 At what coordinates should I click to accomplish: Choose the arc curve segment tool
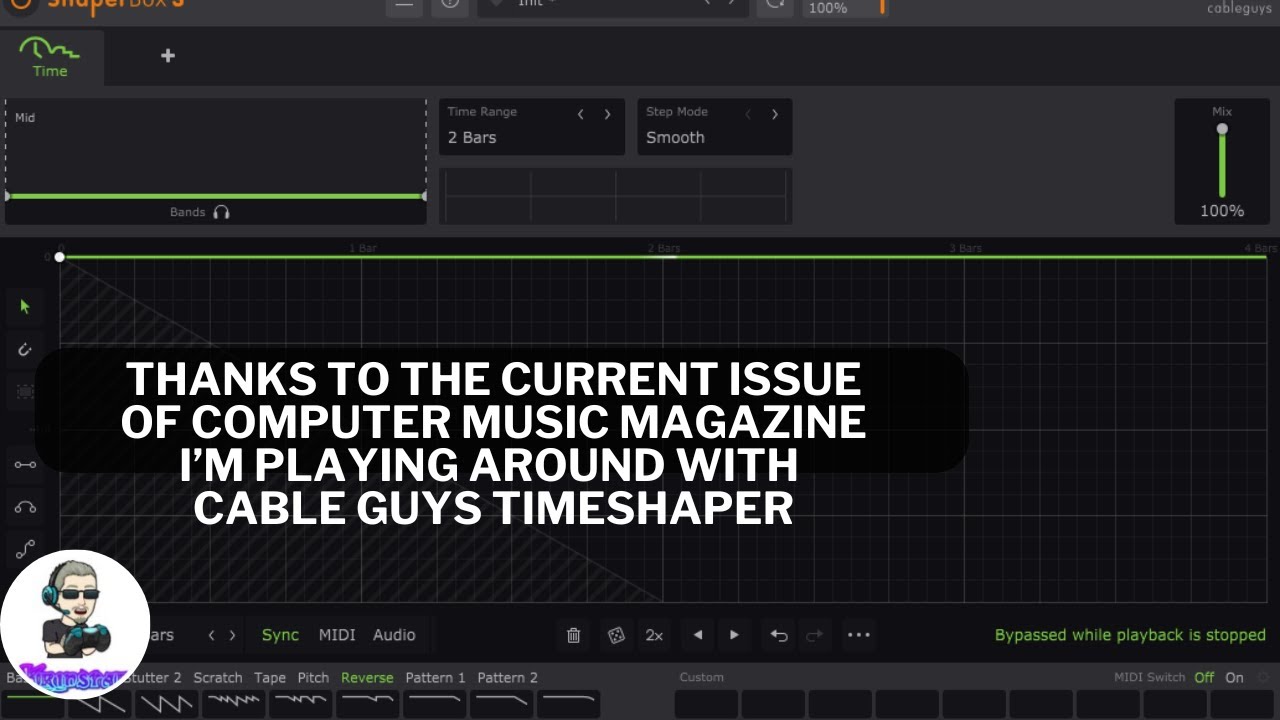coord(26,507)
